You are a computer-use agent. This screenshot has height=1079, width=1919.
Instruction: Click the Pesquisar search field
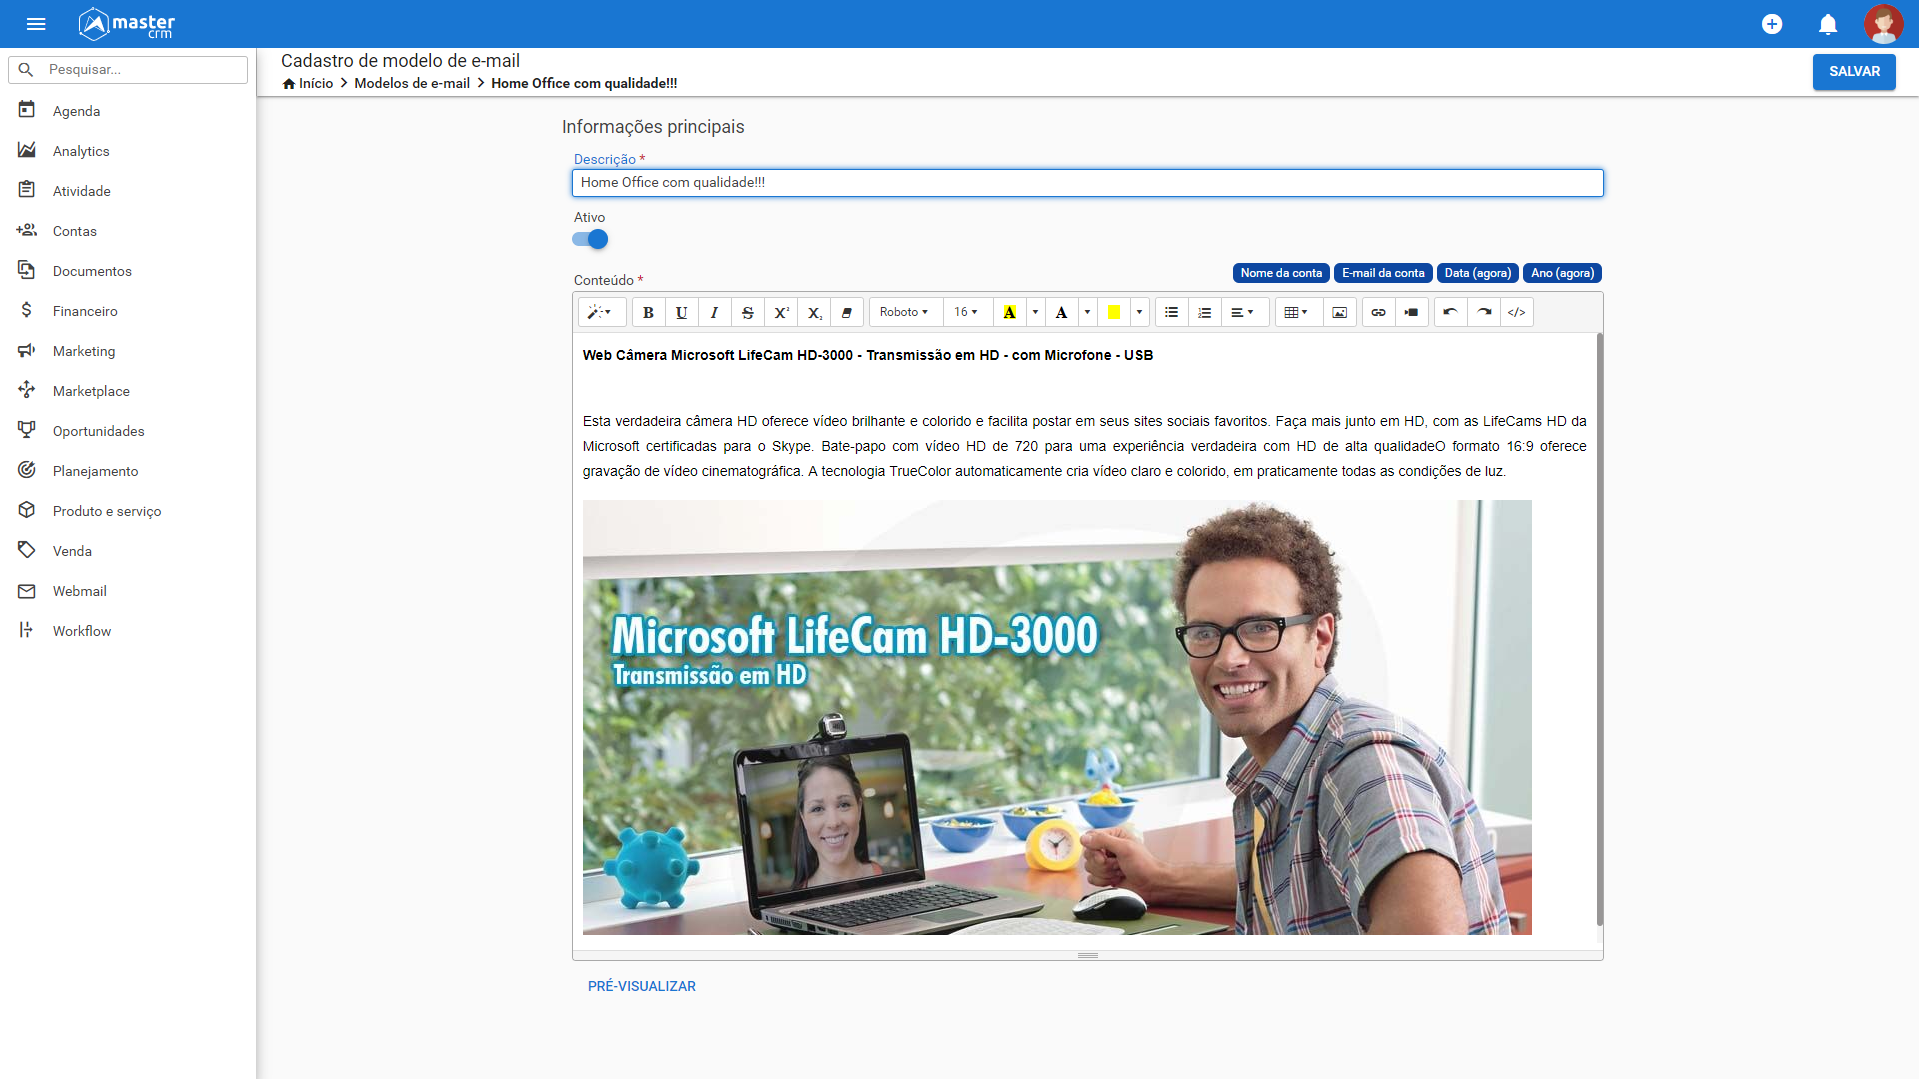(x=128, y=70)
